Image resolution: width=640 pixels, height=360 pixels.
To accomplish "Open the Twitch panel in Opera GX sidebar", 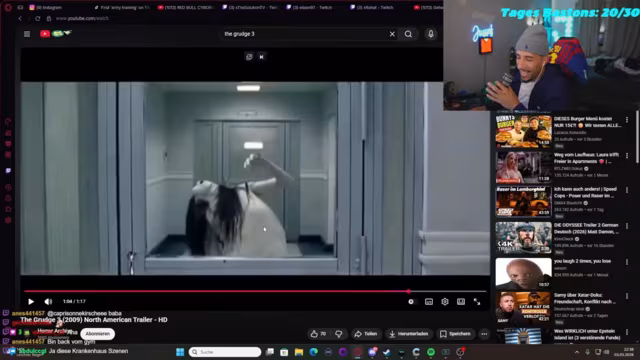I will (8, 171).
